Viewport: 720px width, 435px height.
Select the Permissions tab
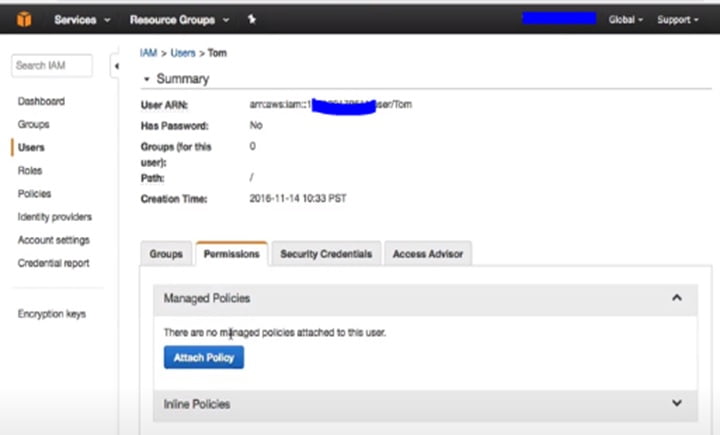(x=231, y=254)
